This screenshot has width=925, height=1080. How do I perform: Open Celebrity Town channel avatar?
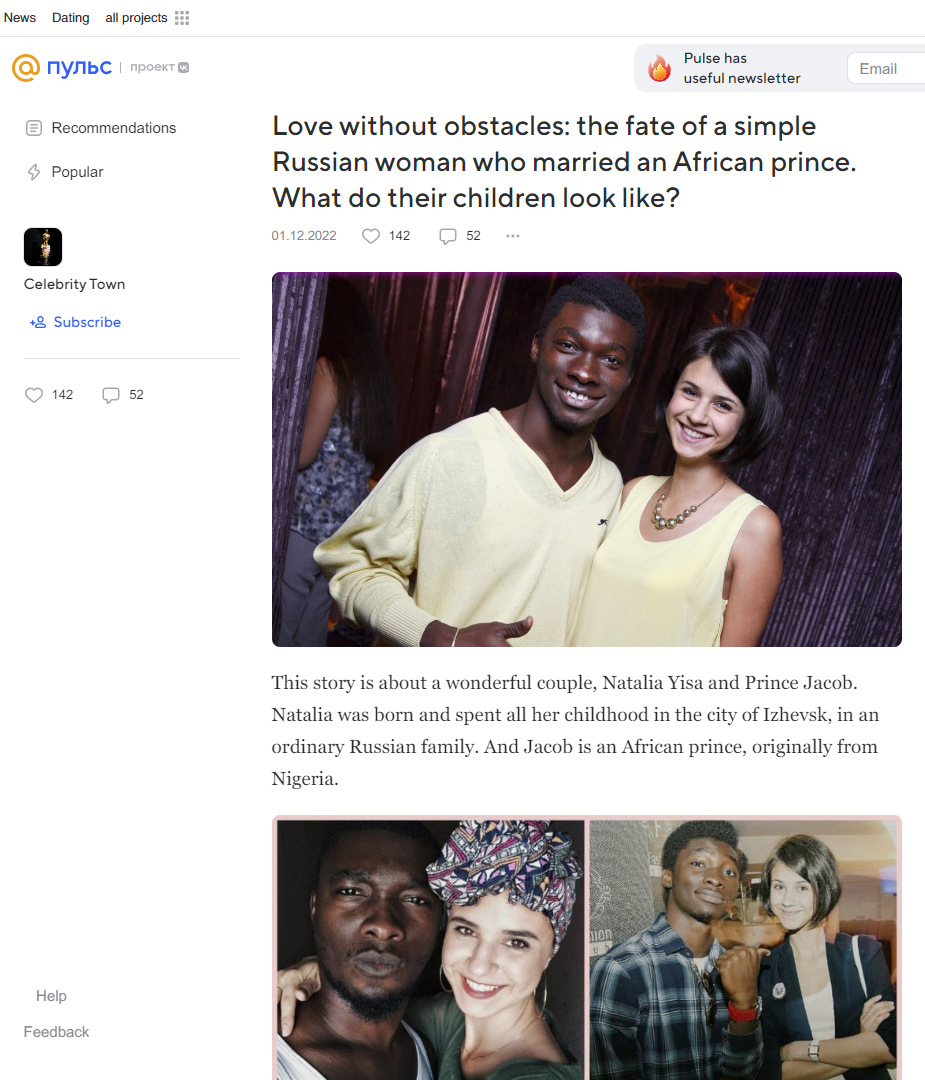[x=43, y=247]
